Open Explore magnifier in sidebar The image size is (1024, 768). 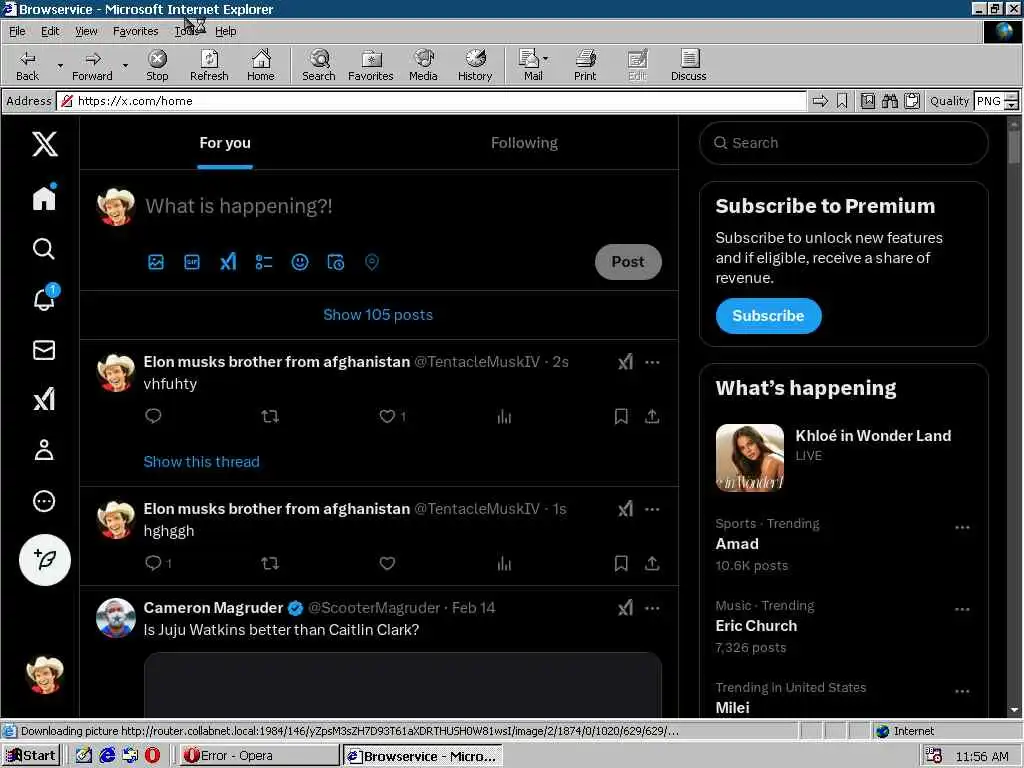pyautogui.click(x=44, y=248)
